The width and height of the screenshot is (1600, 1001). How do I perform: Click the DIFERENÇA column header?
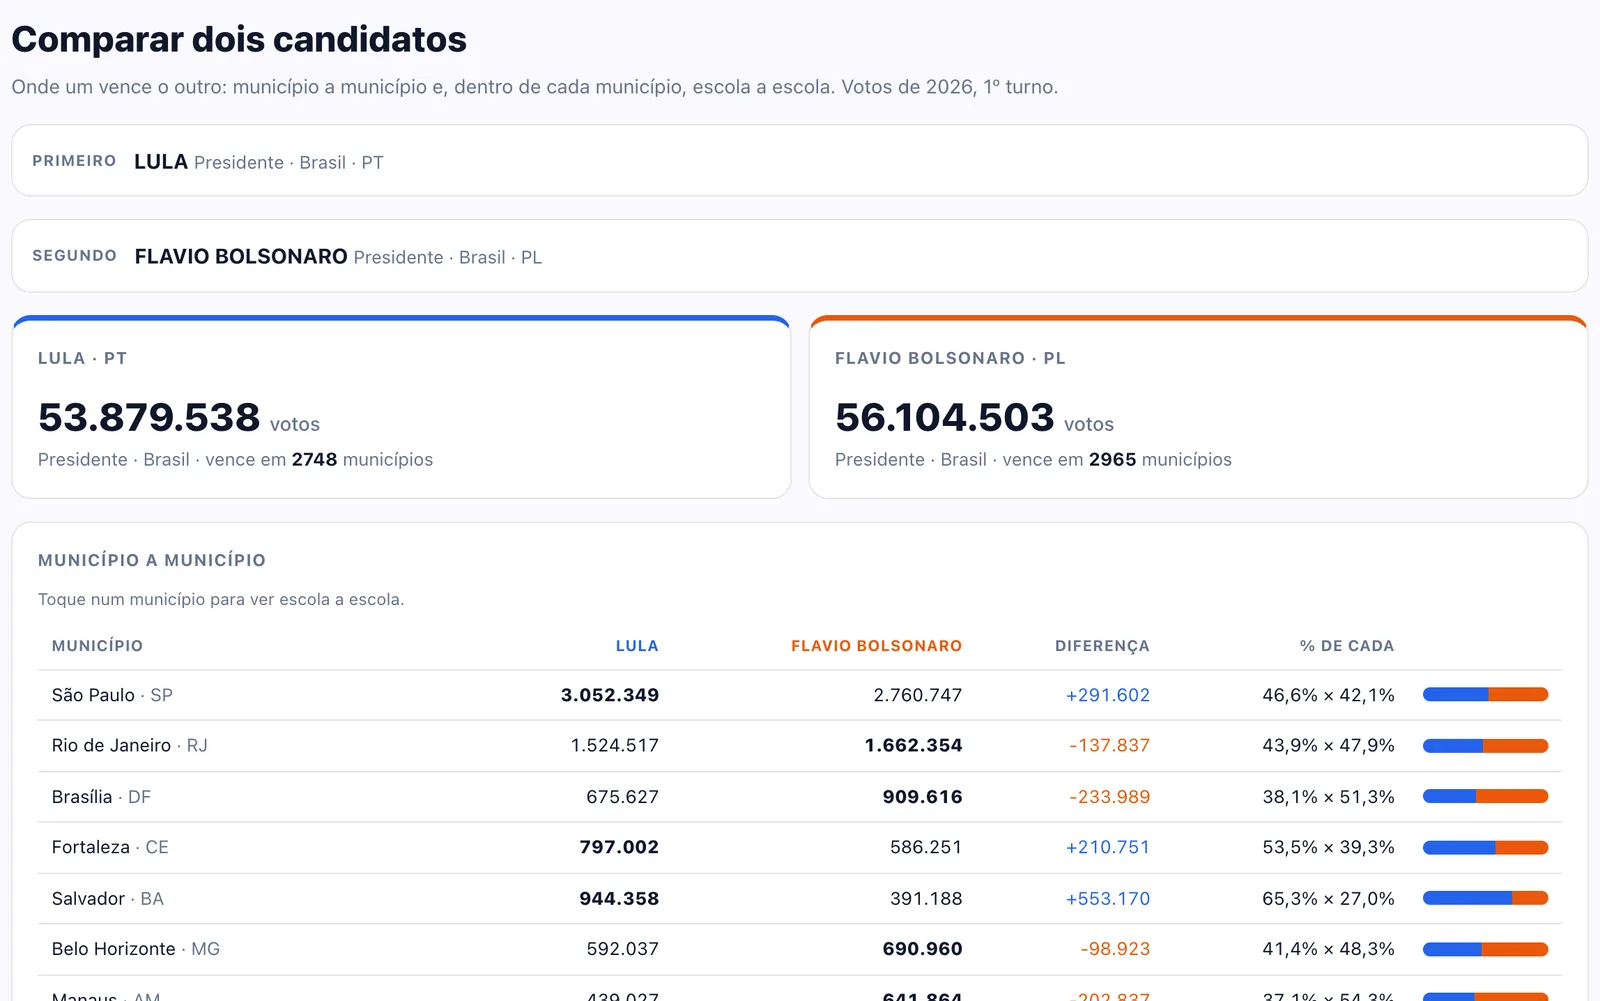point(1102,646)
